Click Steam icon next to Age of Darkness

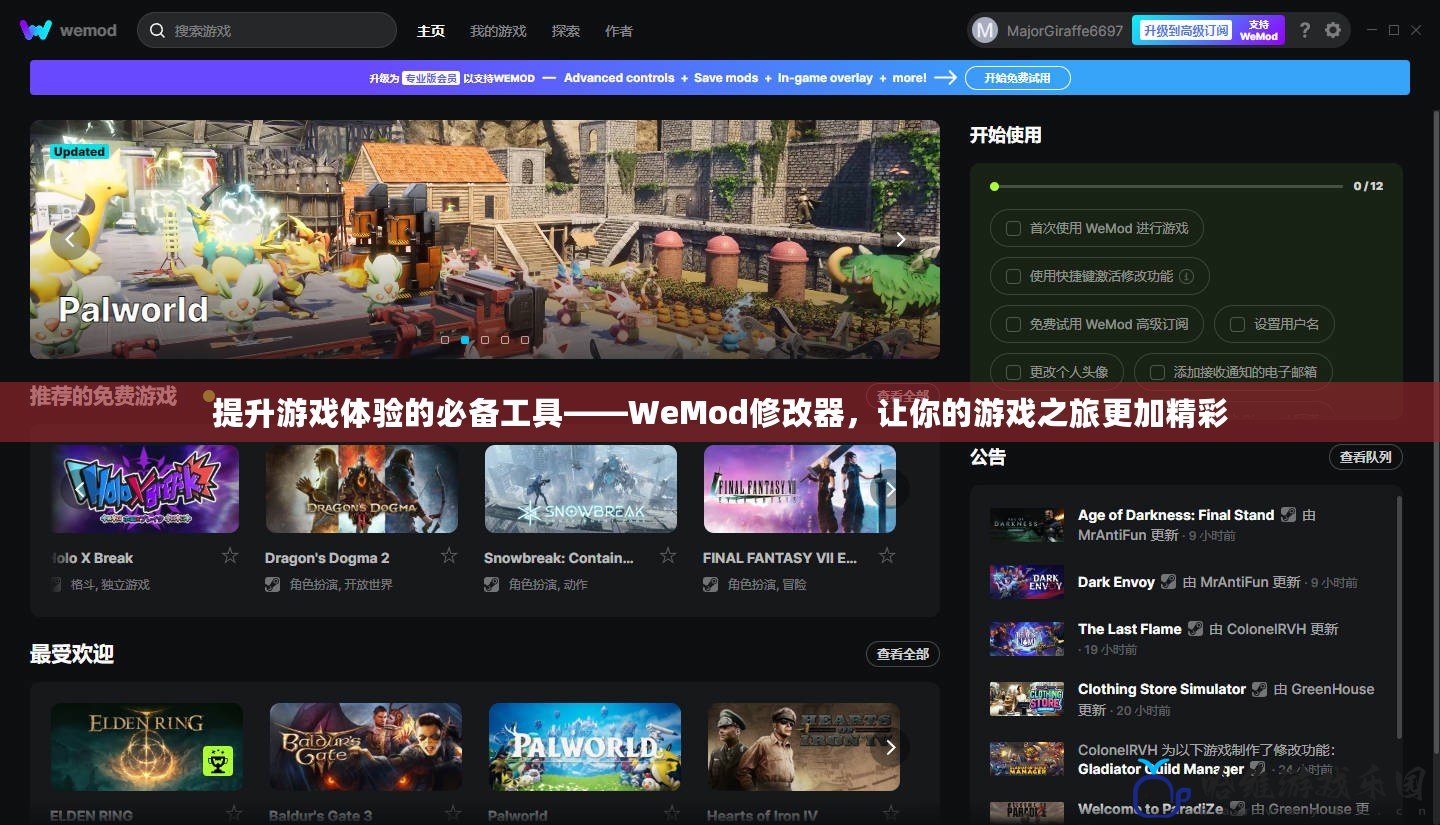(x=1288, y=515)
